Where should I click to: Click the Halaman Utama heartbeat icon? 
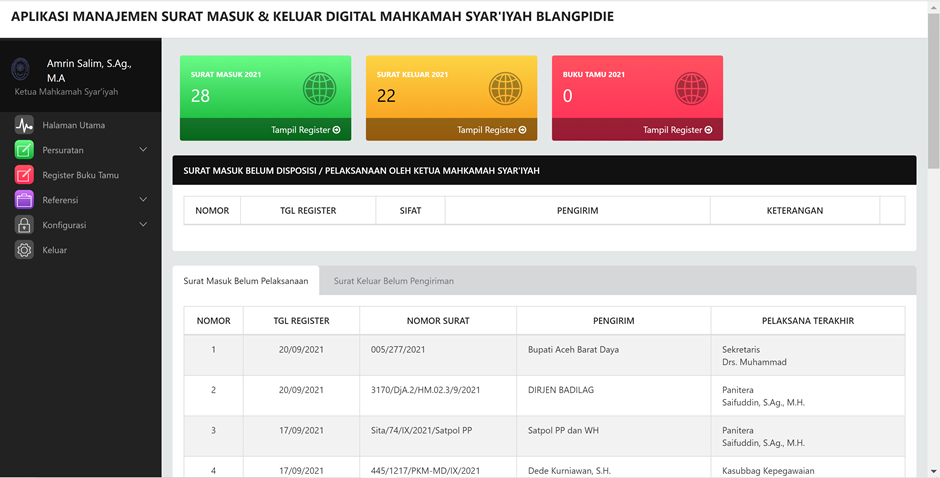pos(24,125)
